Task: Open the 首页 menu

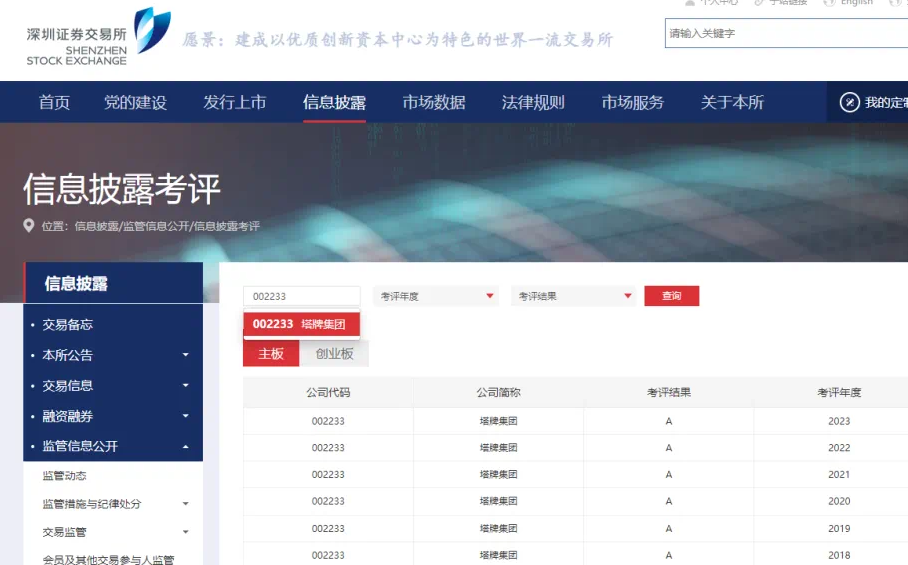Action: (54, 102)
